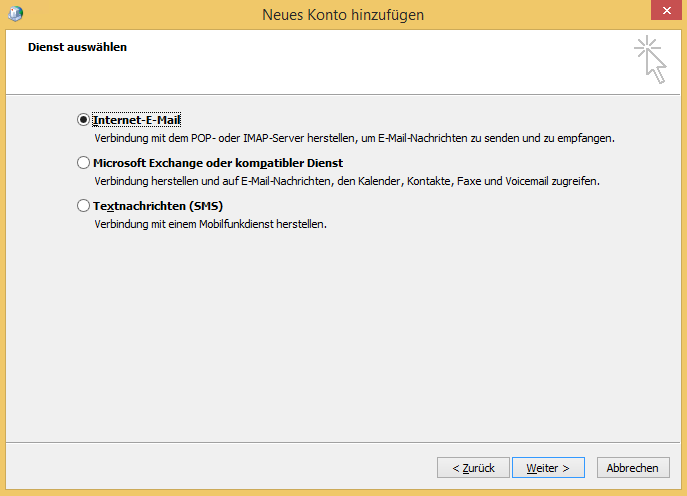Click the bold Microsoft Exchange label text
Screen dimensions: 687x496
pyautogui.click(x=218, y=162)
